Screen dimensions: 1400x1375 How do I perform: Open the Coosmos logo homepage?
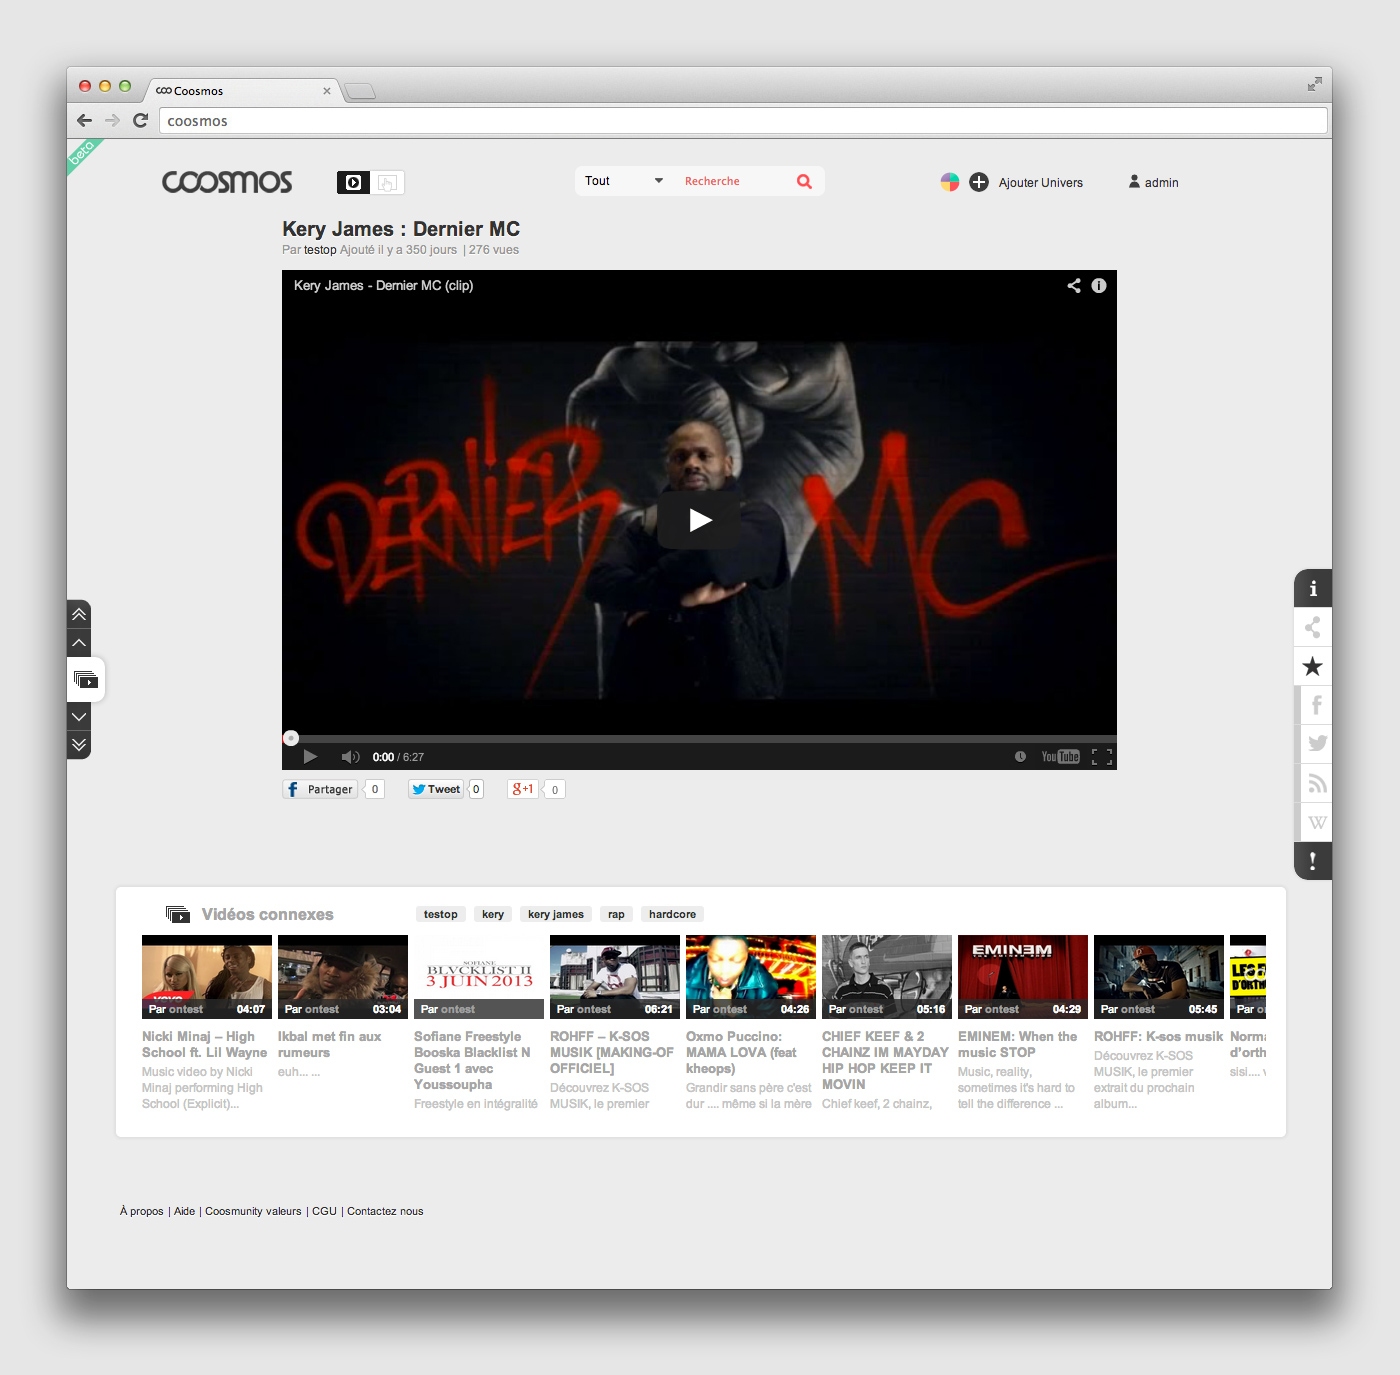(227, 182)
